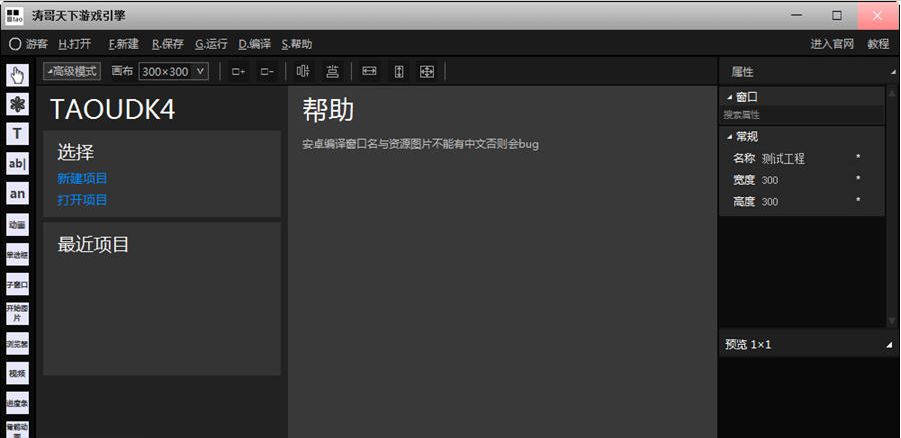Image resolution: width=901 pixels, height=438 pixels.
Task: Open the 画布 300×300 size dropdown
Action: [174, 71]
